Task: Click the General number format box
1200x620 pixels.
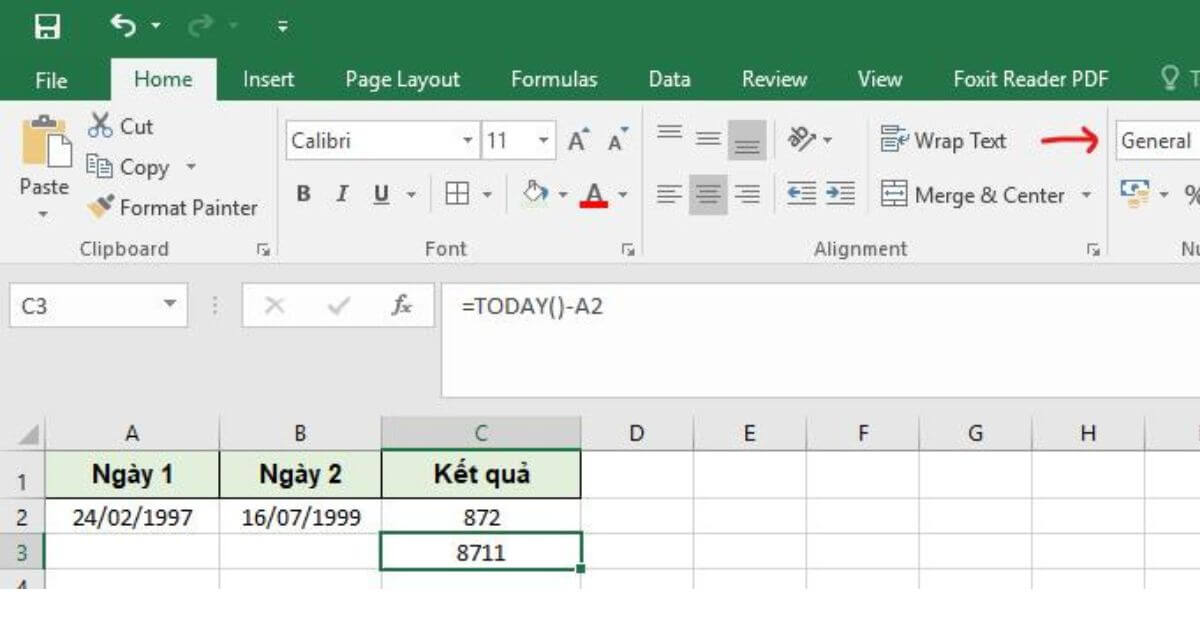Action: [1158, 141]
